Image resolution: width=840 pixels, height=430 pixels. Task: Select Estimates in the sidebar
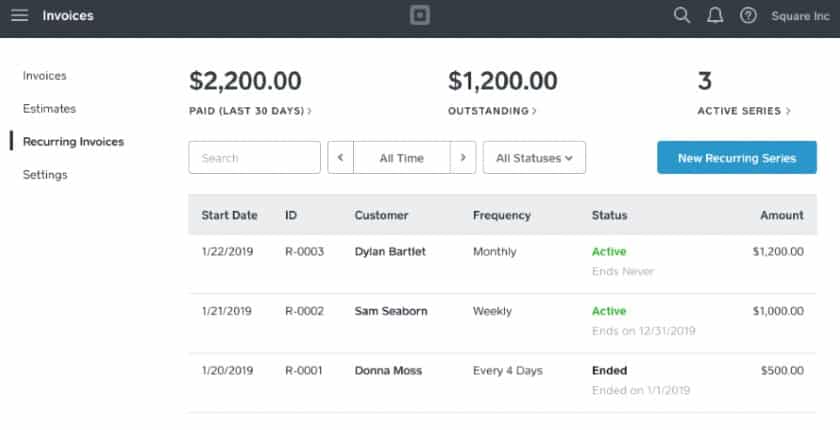(49, 109)
